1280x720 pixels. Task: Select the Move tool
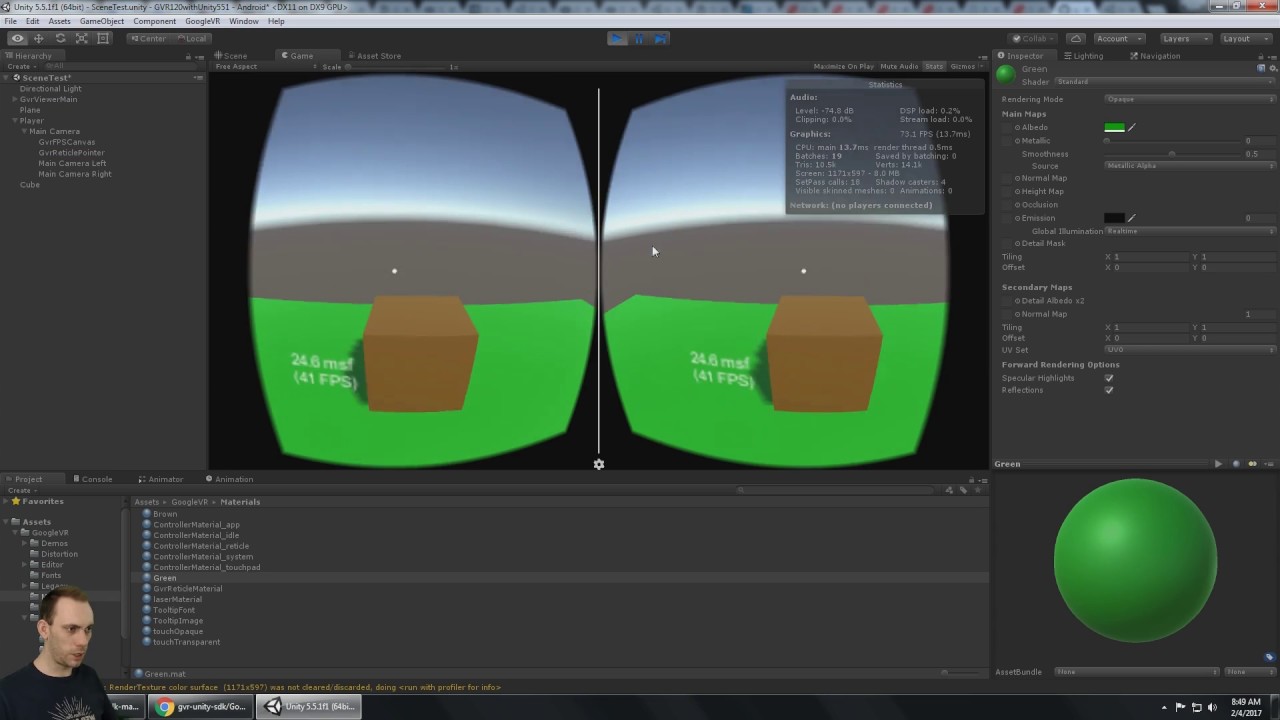[x=38, y=37]
